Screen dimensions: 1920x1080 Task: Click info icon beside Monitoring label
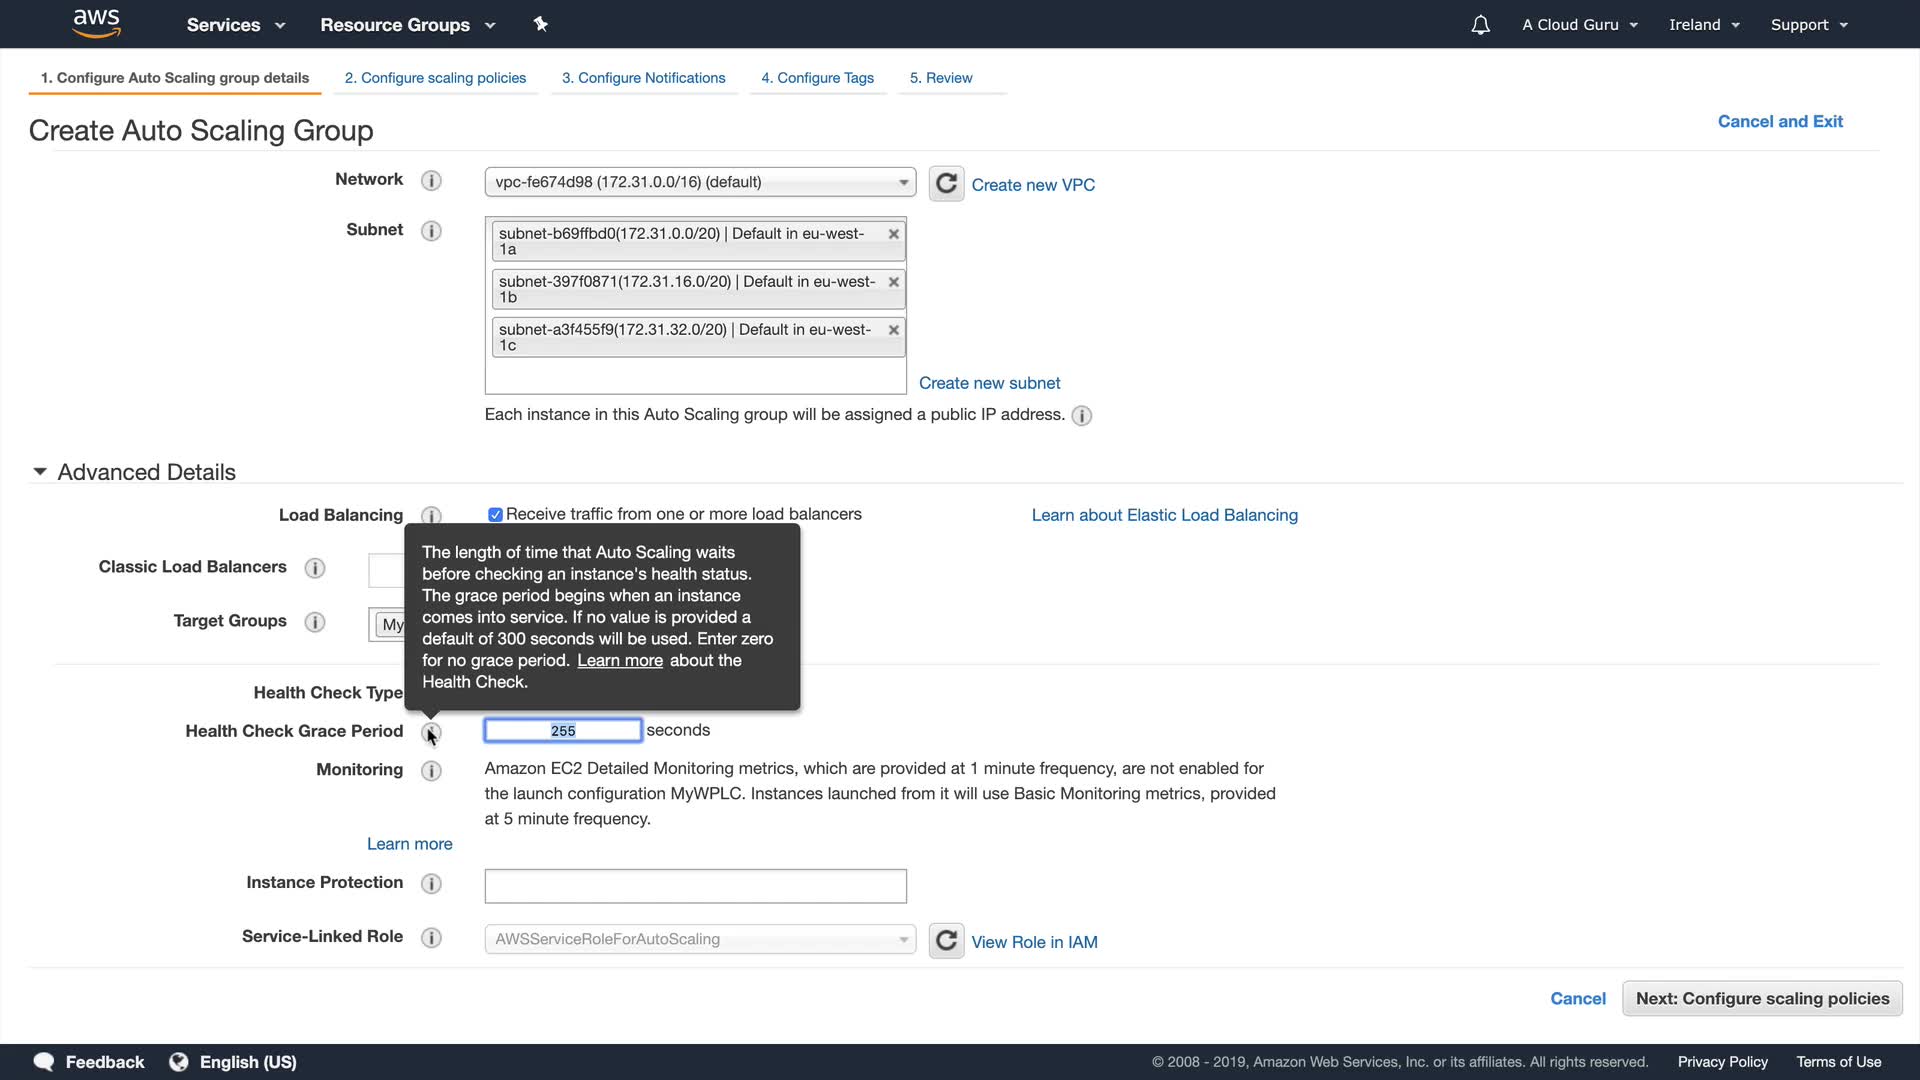tap(431, 771)
